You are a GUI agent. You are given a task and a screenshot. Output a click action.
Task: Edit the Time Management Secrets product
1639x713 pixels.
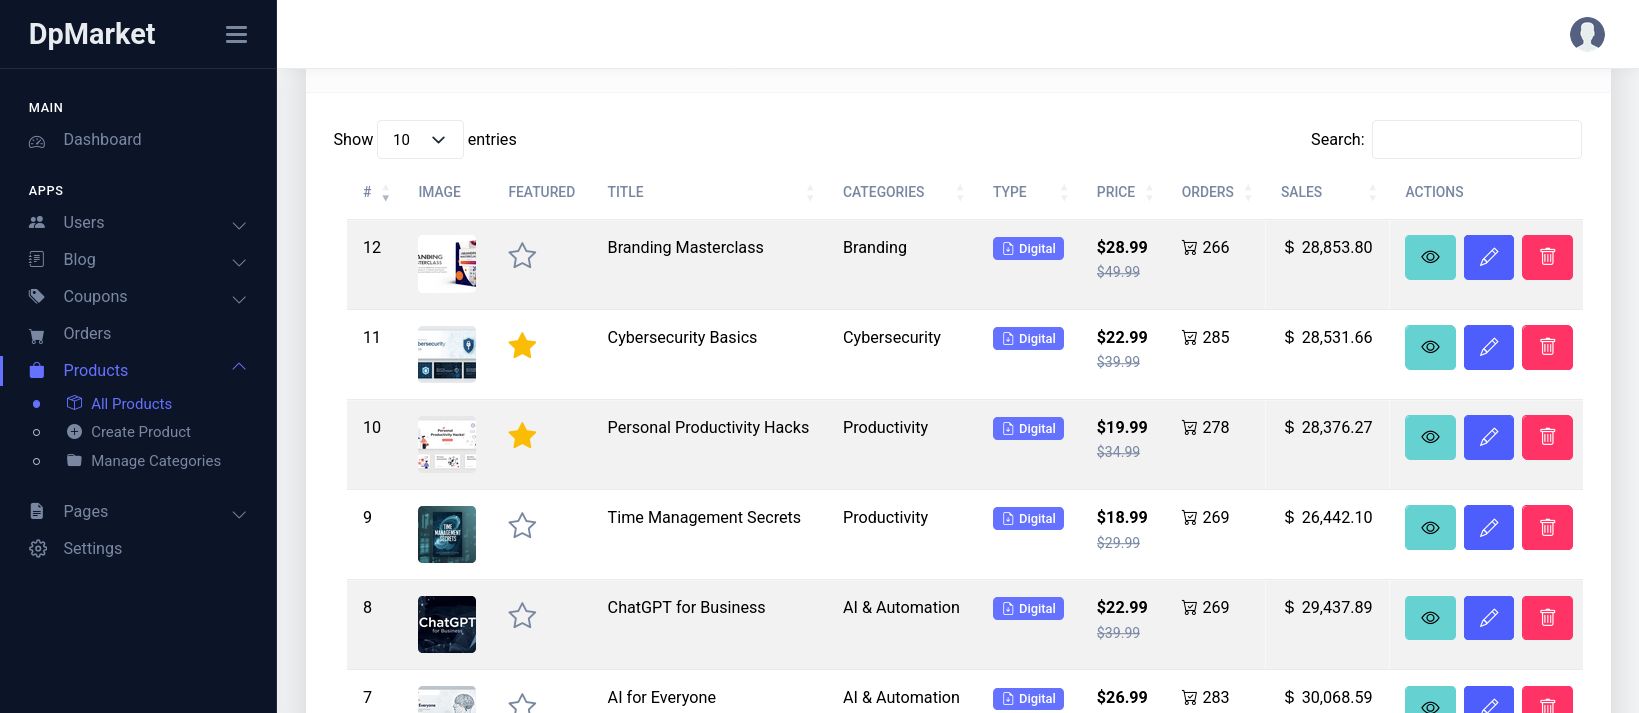[1488, 527]
